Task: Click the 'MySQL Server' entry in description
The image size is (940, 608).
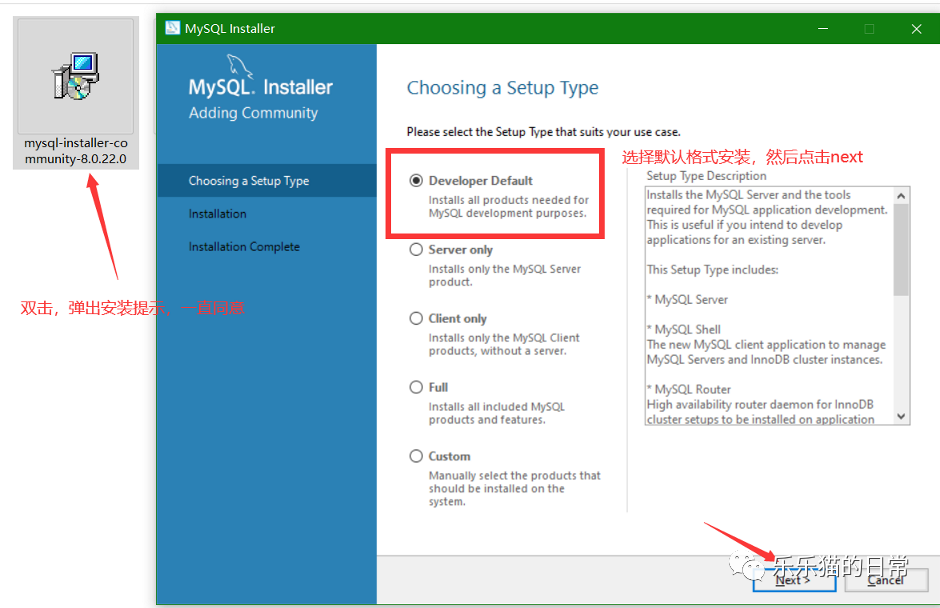Action: (691, 299)
